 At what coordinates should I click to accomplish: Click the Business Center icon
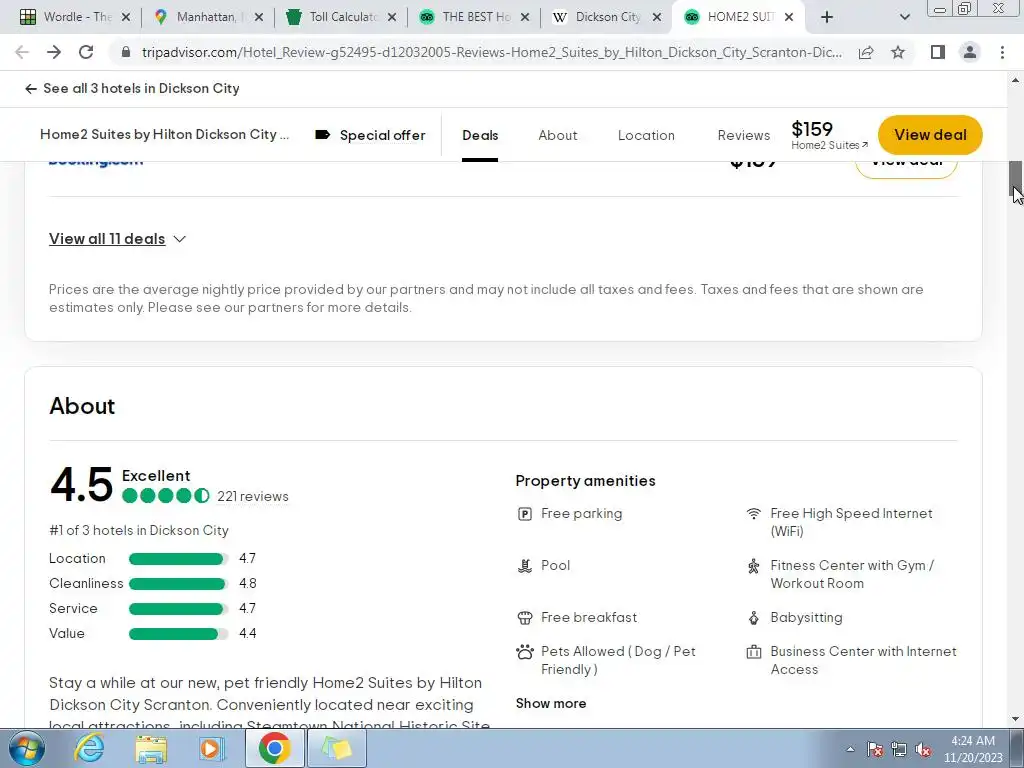pyautogui.click(x=754, y=652)
